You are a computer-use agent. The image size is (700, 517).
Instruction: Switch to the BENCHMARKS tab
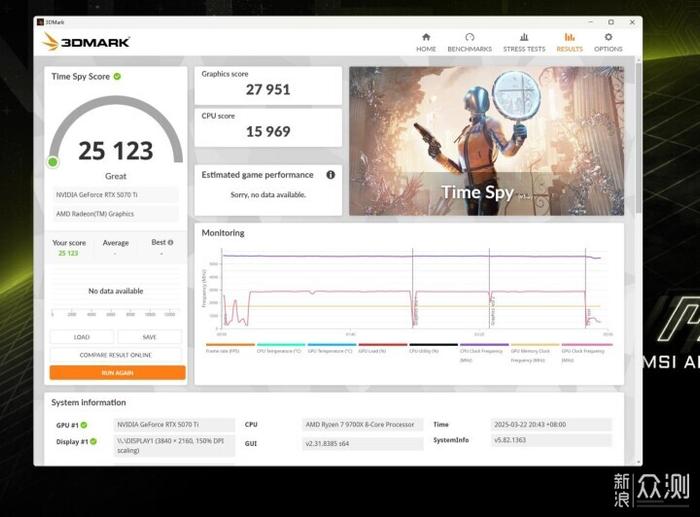(469, 43)
